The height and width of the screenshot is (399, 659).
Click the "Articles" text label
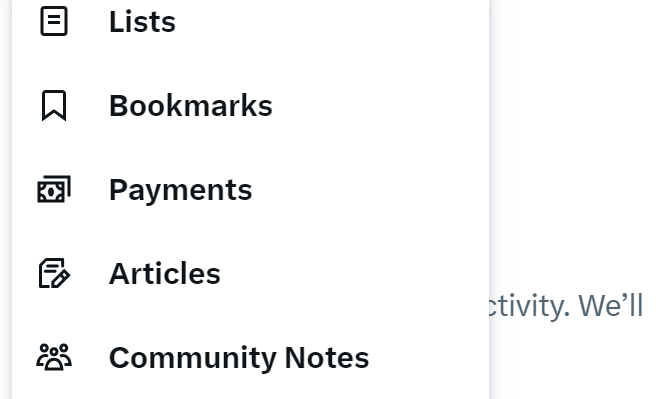[165, 274]
